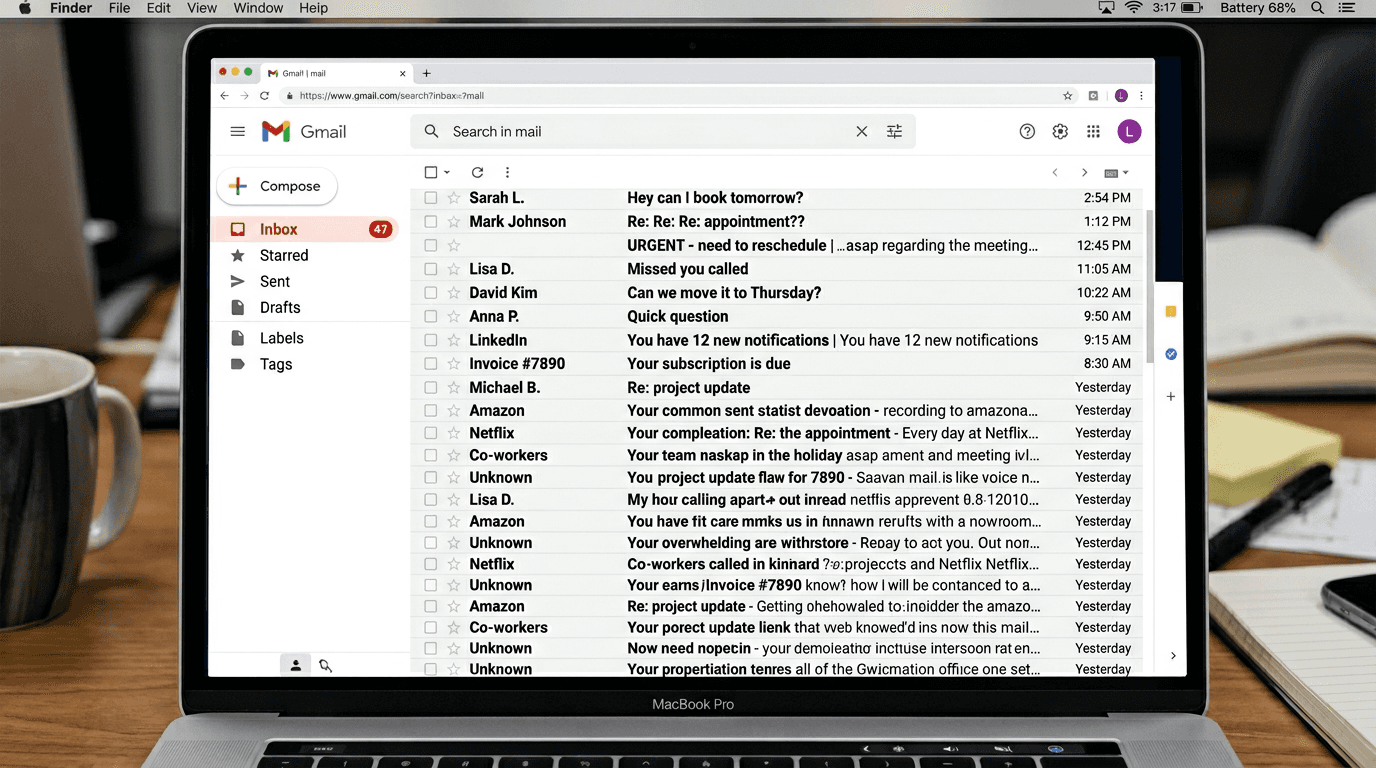Click the magnifier icon in Search in mail

431,131
